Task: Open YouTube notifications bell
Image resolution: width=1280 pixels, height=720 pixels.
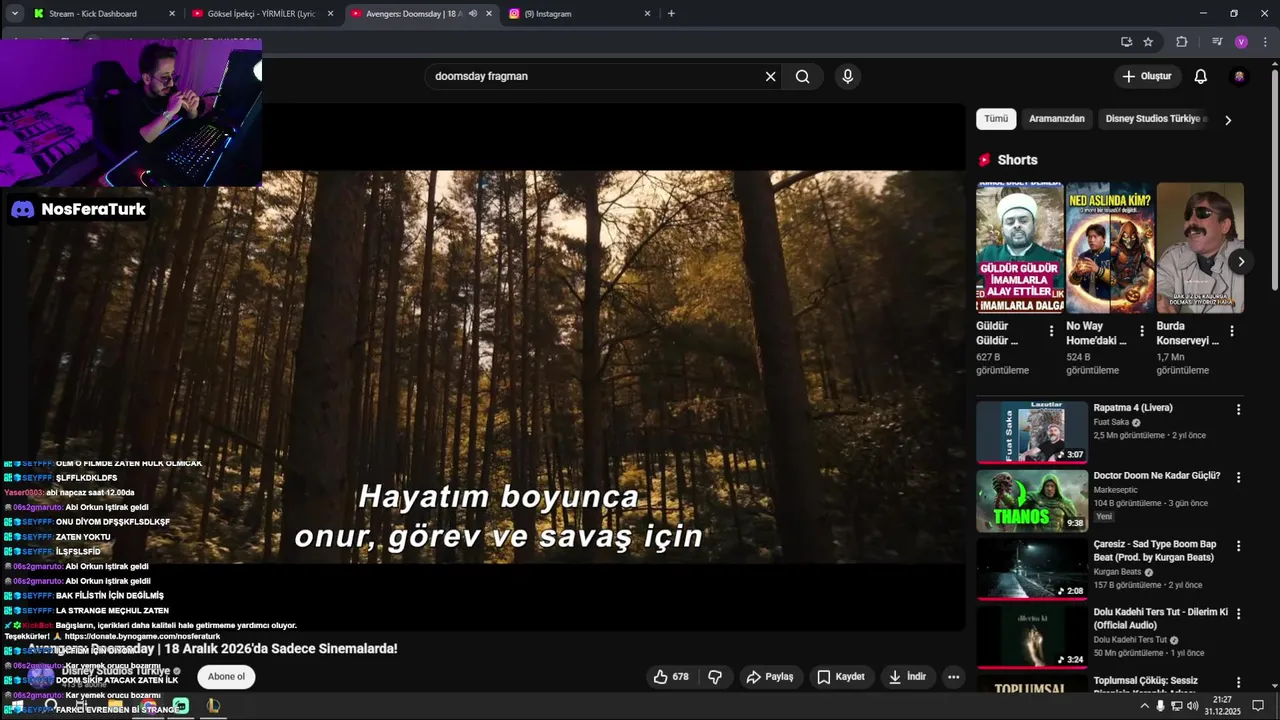Action: click(x=1201, y=76)
